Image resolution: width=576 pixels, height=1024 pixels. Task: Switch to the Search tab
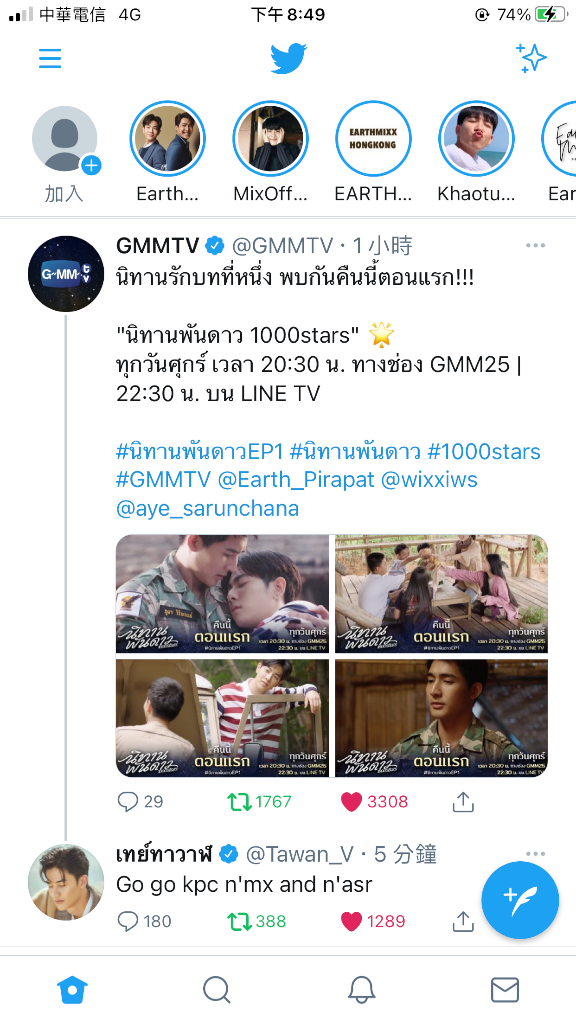click(216, 989)
